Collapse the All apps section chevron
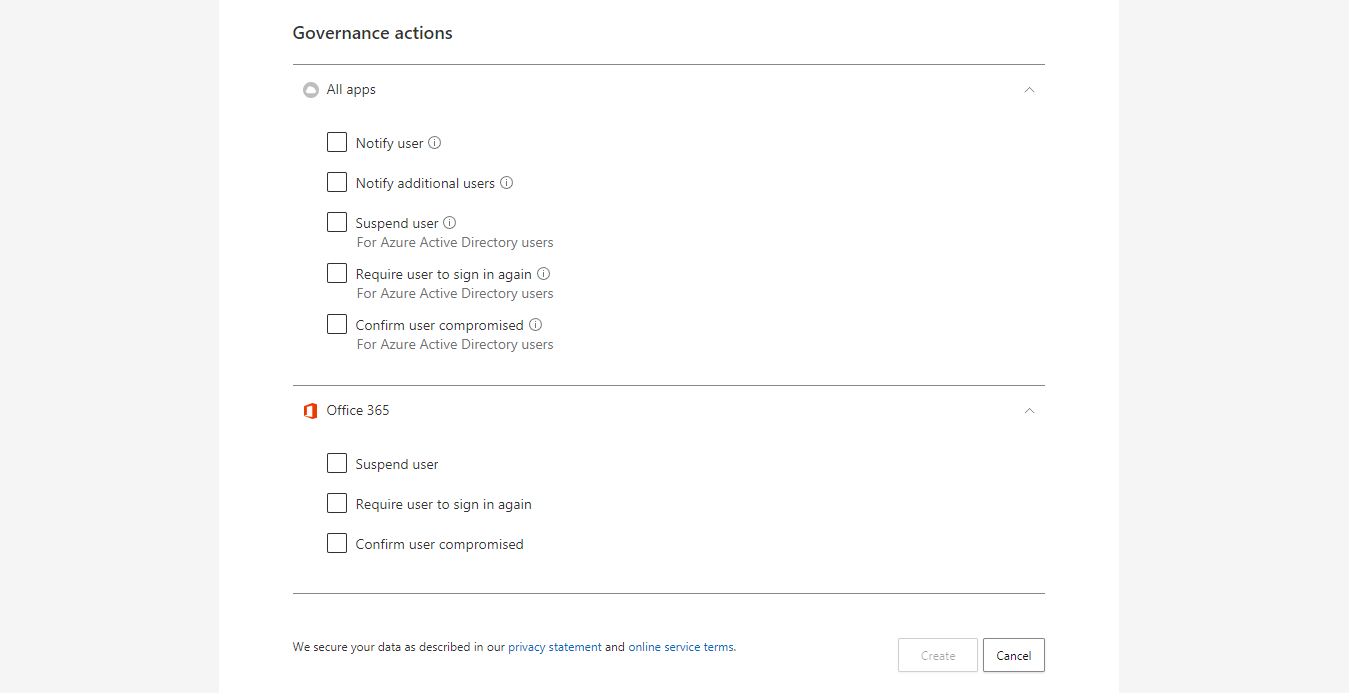Screen dimensions: 1349x693 pyautogui.click(x=1029, y=90)
